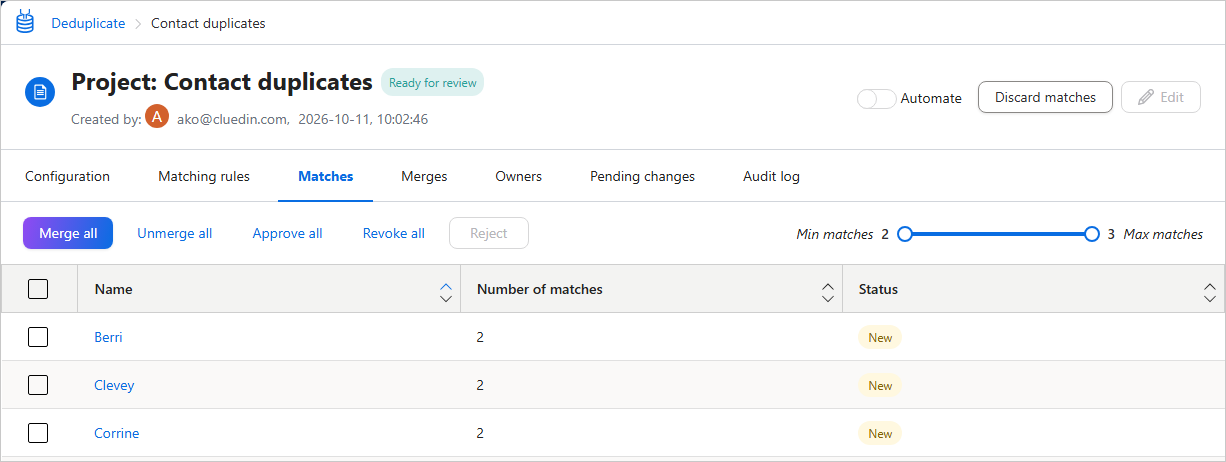Image resolution: width=1226 pixels, height=462 pixels.
Task: Click Approve all link
Action: point(287,233)
